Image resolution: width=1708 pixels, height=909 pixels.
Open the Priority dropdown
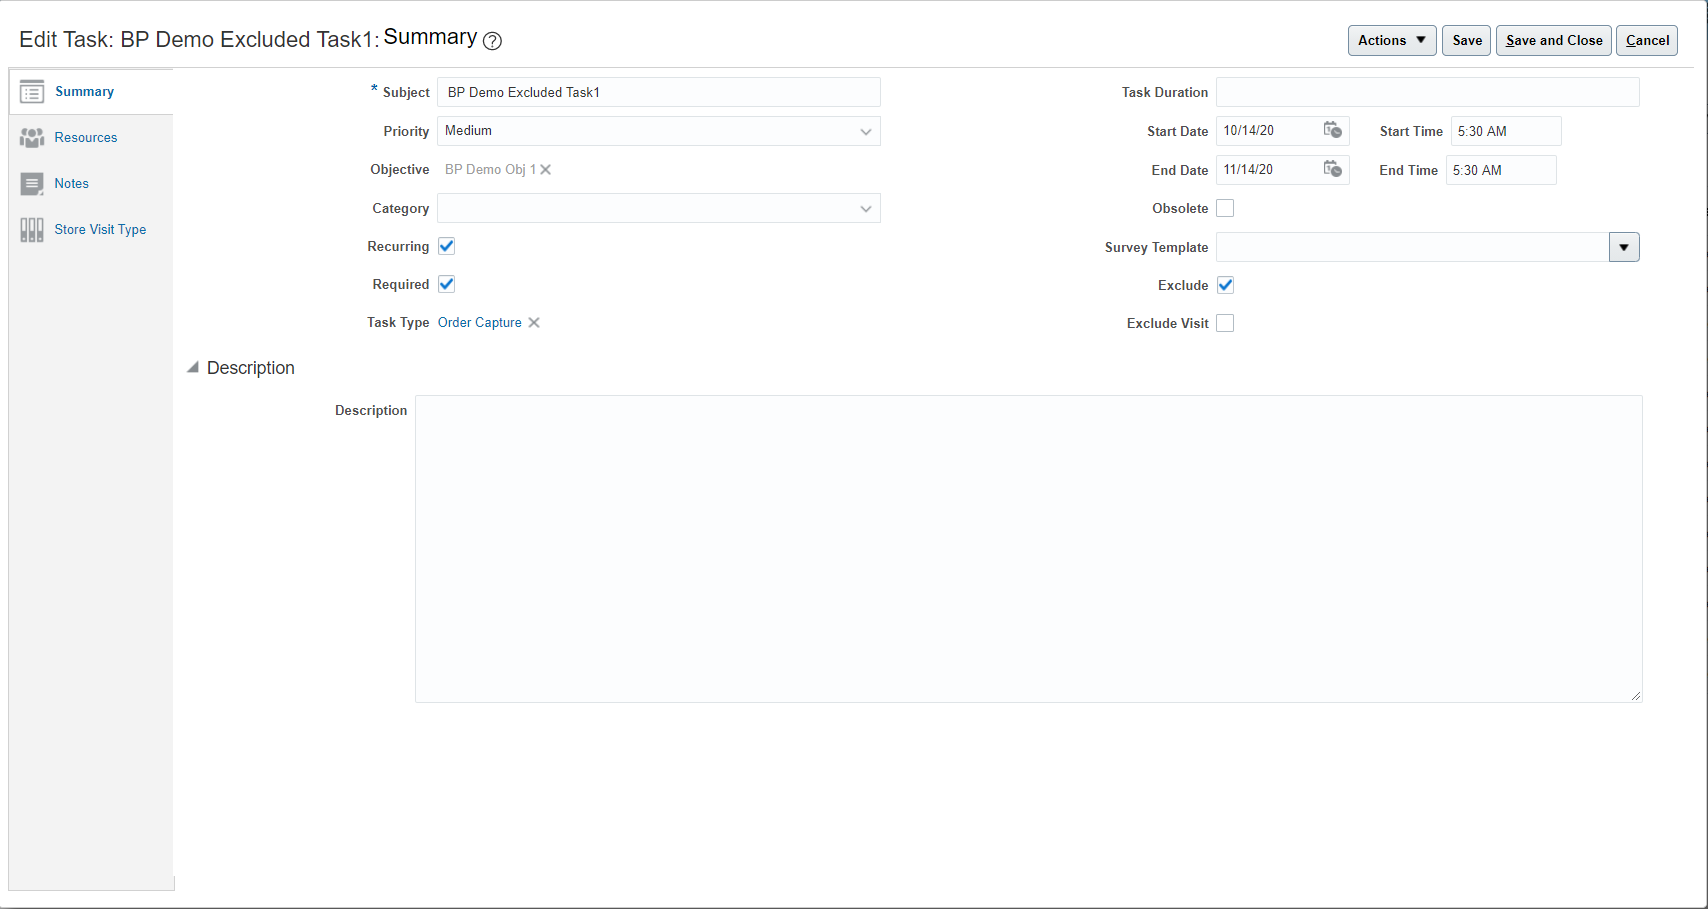click(865, 131)
